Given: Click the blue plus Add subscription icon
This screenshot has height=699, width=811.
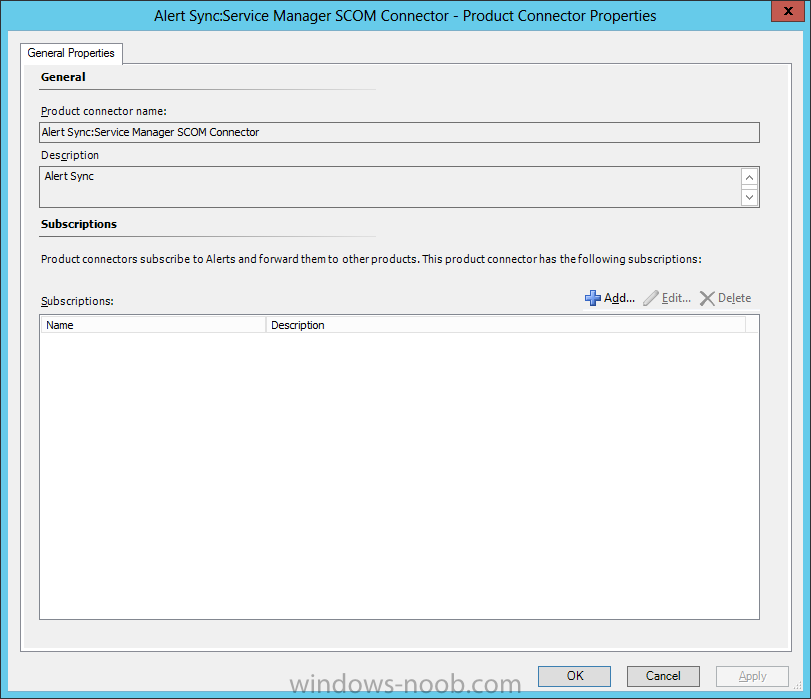Looking at the screenshot, I should (593, 298).
